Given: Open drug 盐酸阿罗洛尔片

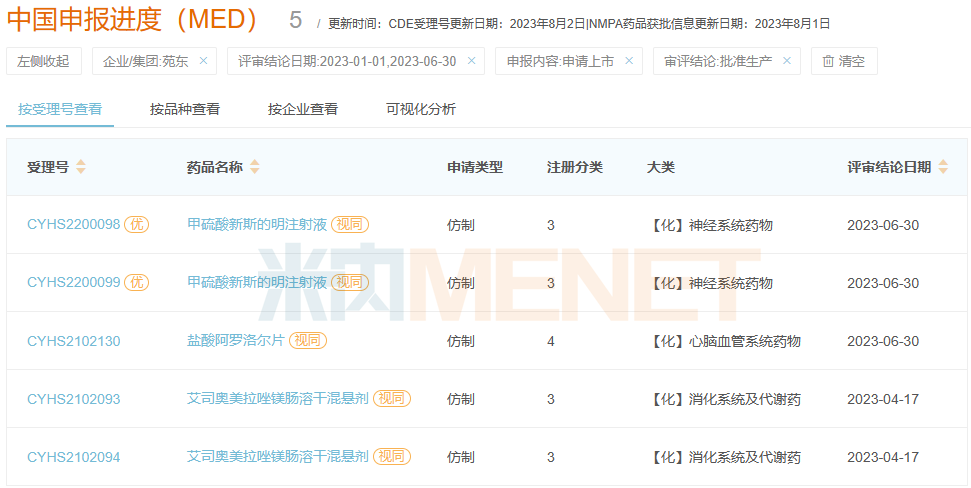Looking at the screenshot, I should pyautogui.click(x=236, y=341).
